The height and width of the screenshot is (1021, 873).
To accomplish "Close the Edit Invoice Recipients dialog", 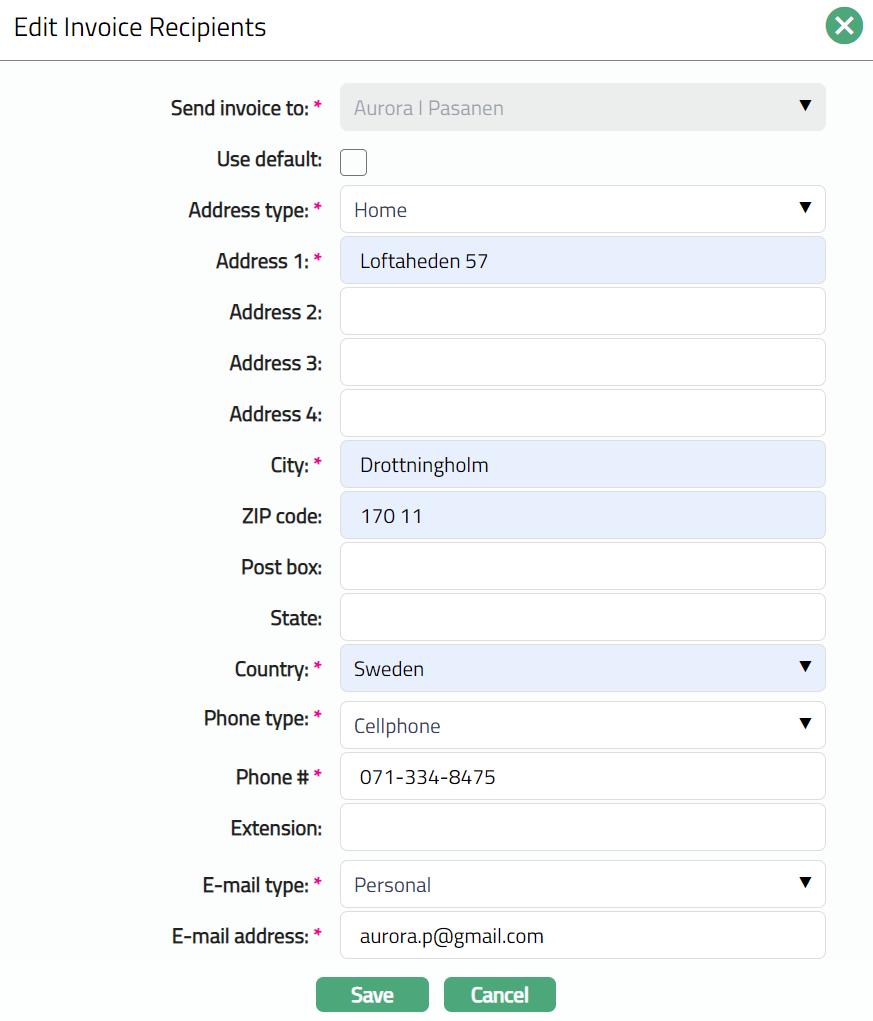I will coord(844,26).
